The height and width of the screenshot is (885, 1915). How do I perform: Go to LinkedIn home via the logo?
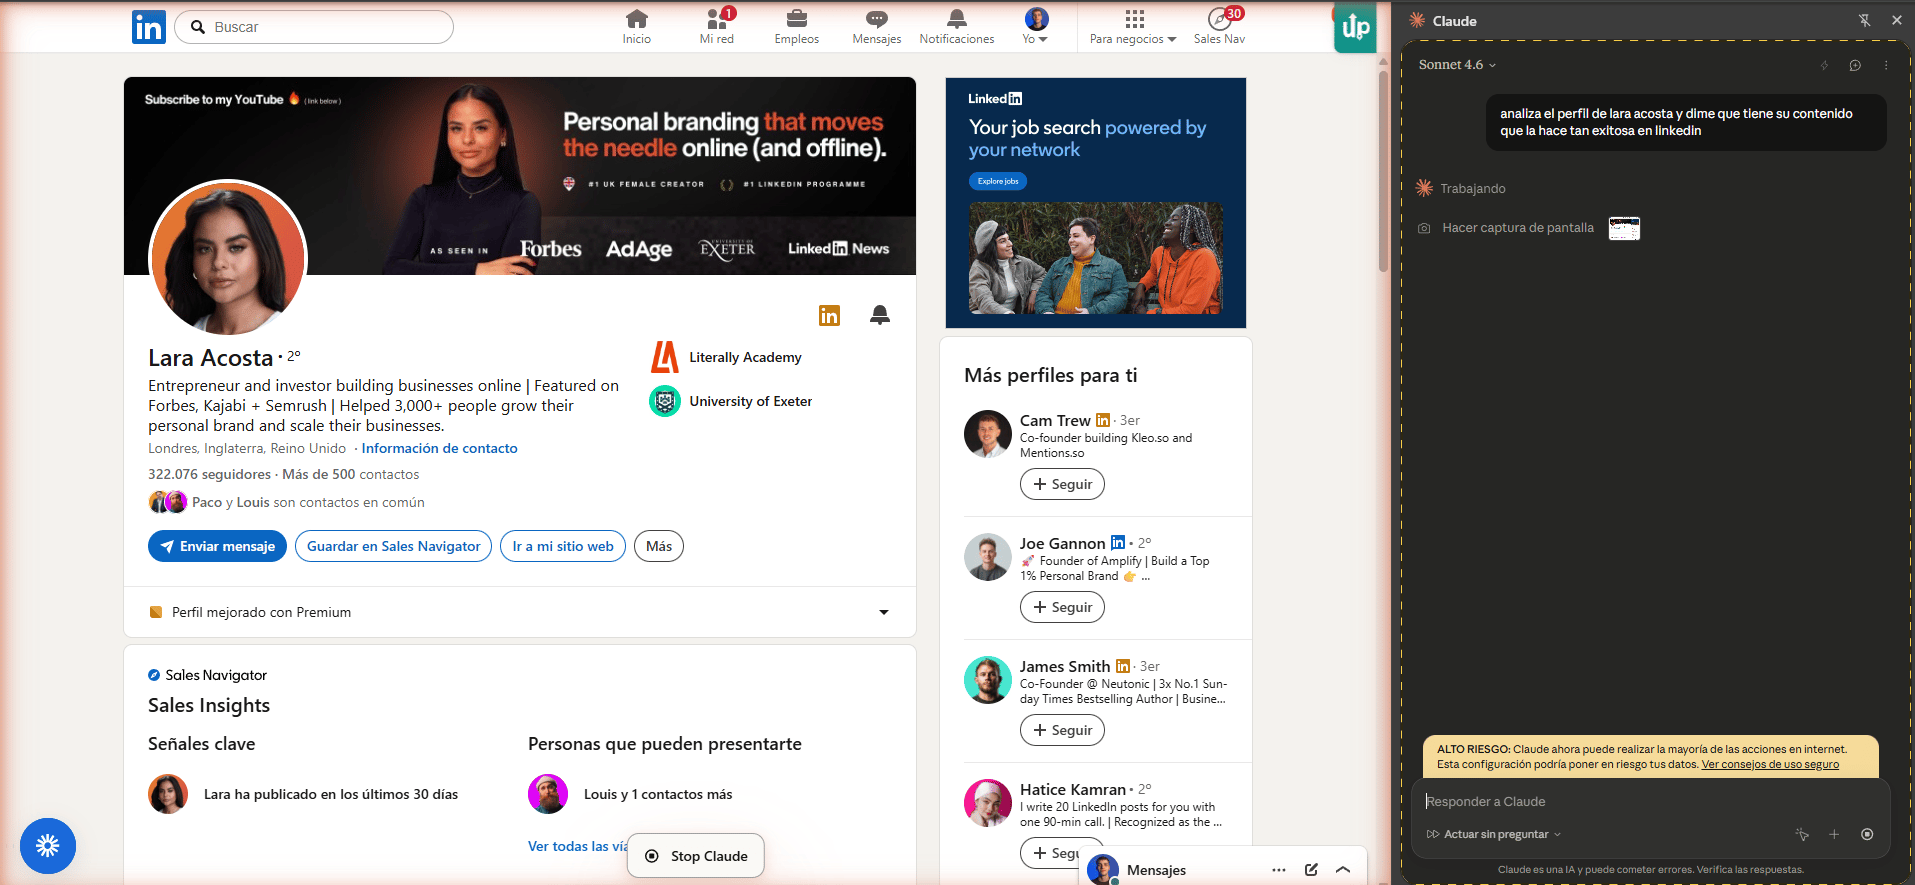click(x=149, y=27)
